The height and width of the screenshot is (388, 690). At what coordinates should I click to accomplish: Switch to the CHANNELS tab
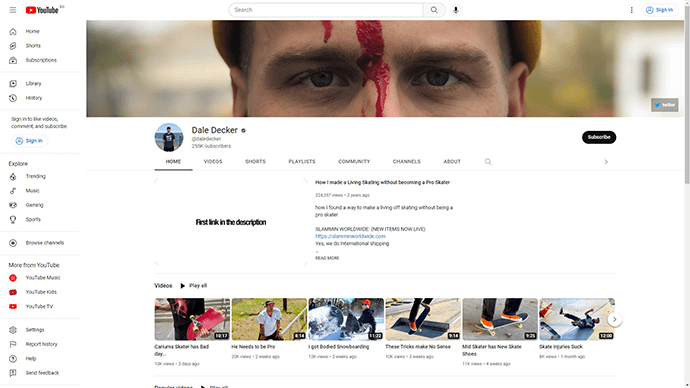[407, 162]
